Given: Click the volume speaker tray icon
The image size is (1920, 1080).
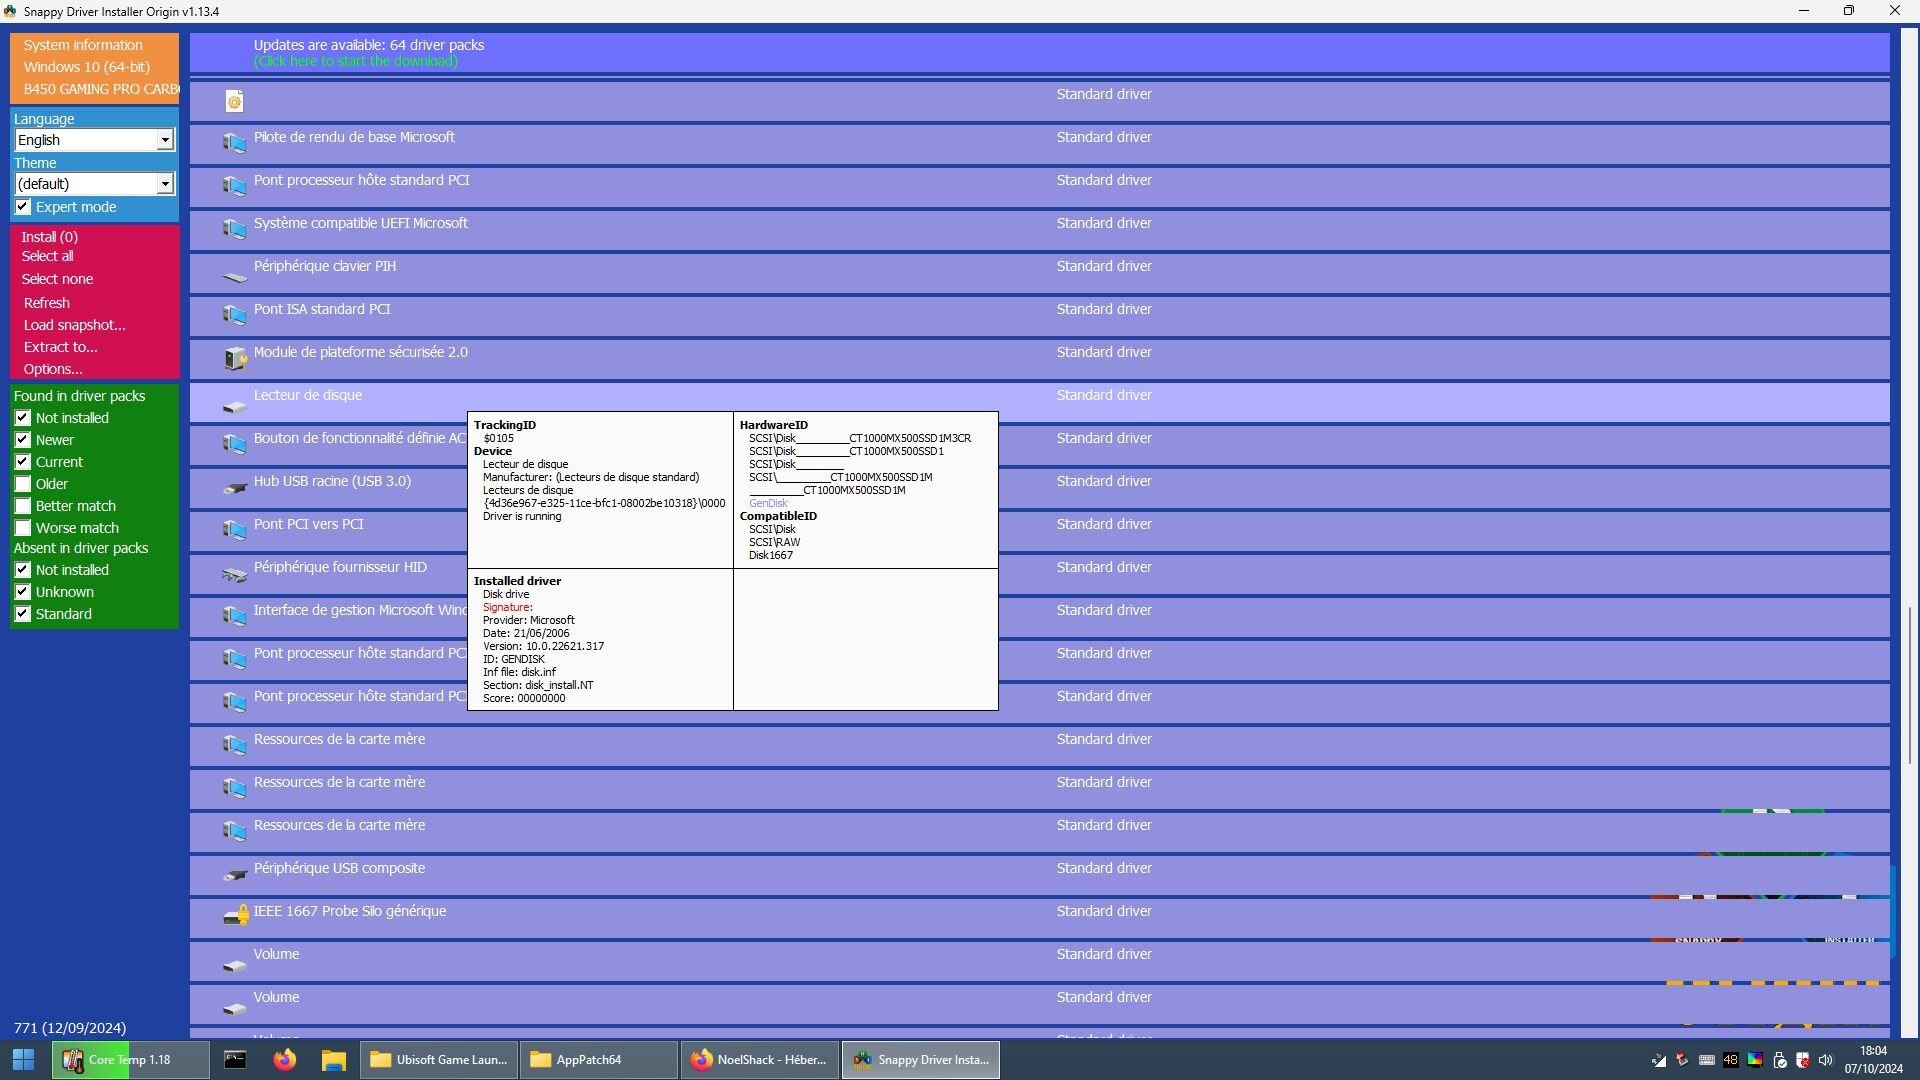Looking at the screenshot, I should click(1826, 1060).
